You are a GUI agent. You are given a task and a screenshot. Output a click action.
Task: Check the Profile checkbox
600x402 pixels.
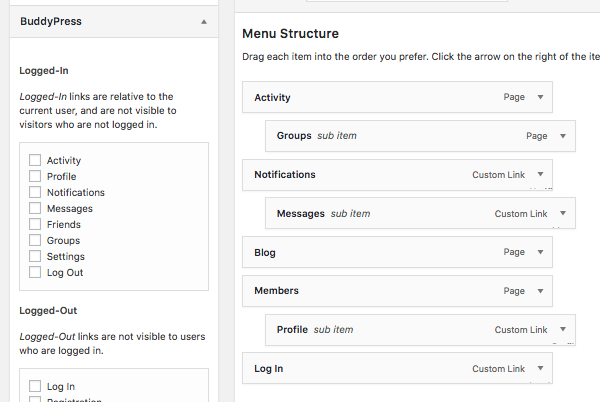tap(35, 176)
